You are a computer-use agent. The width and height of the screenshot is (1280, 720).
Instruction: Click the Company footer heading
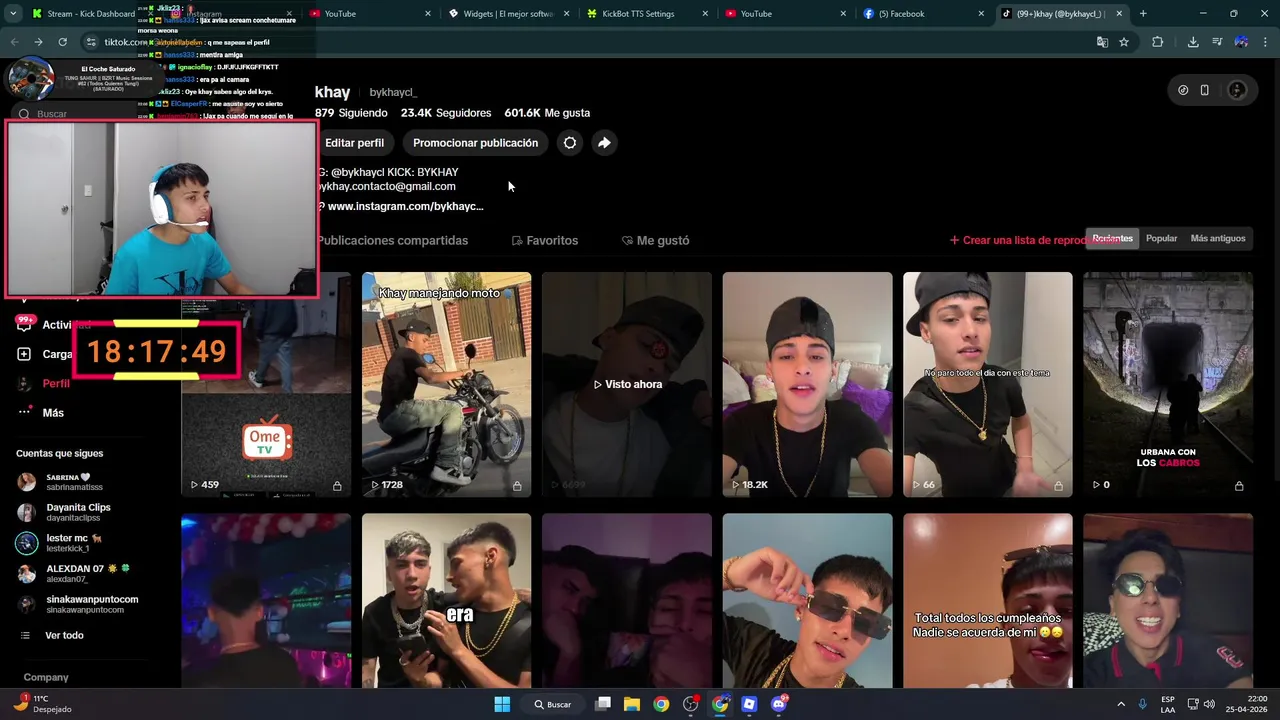46,677
